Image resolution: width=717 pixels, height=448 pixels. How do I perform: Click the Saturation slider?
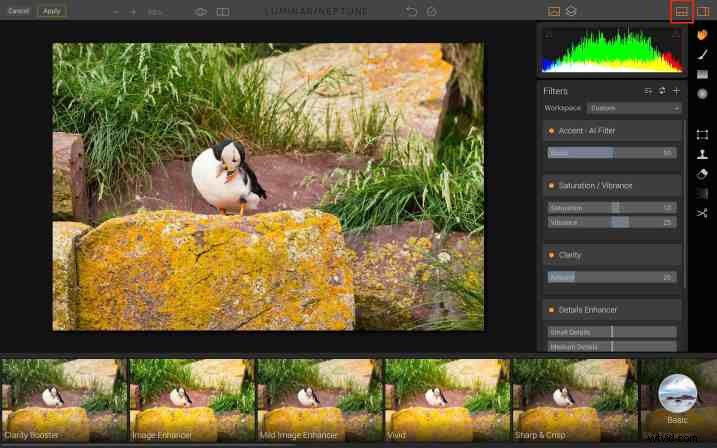pyautogui.click(x=612, y=208)
